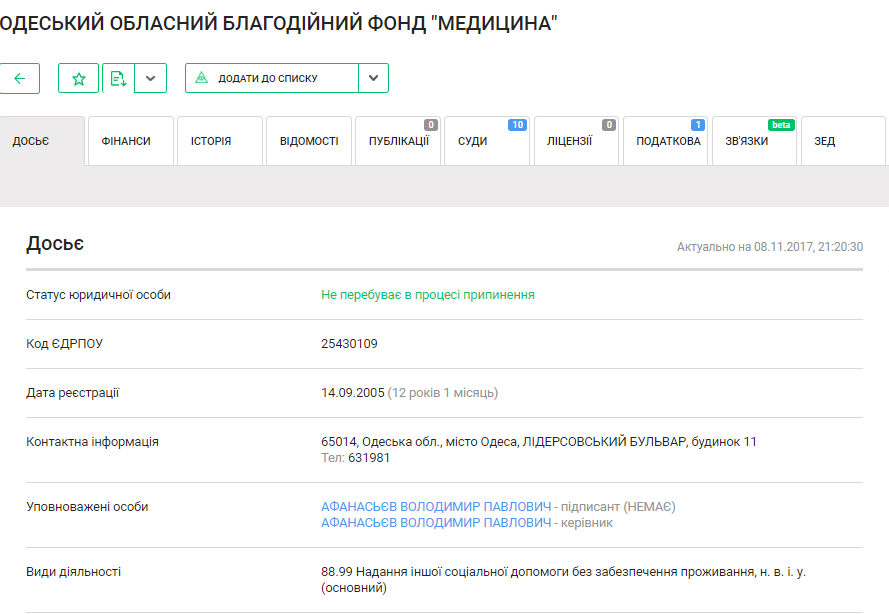The height and width of the screenshot is (614, 889).
Task: Click the 'Досьє' tab
Action: [x=31, y=141]
